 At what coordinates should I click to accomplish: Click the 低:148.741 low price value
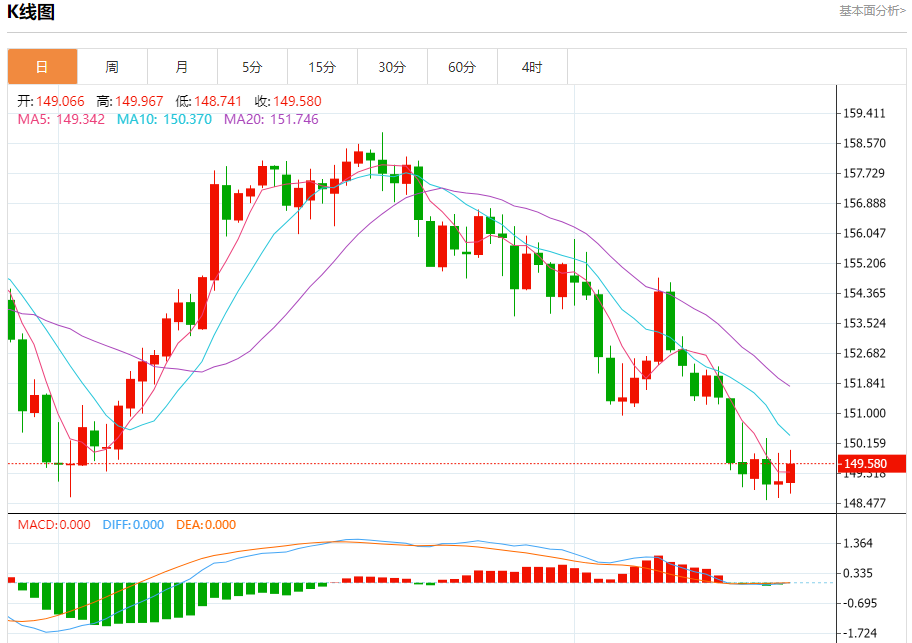tap(209, 101)
